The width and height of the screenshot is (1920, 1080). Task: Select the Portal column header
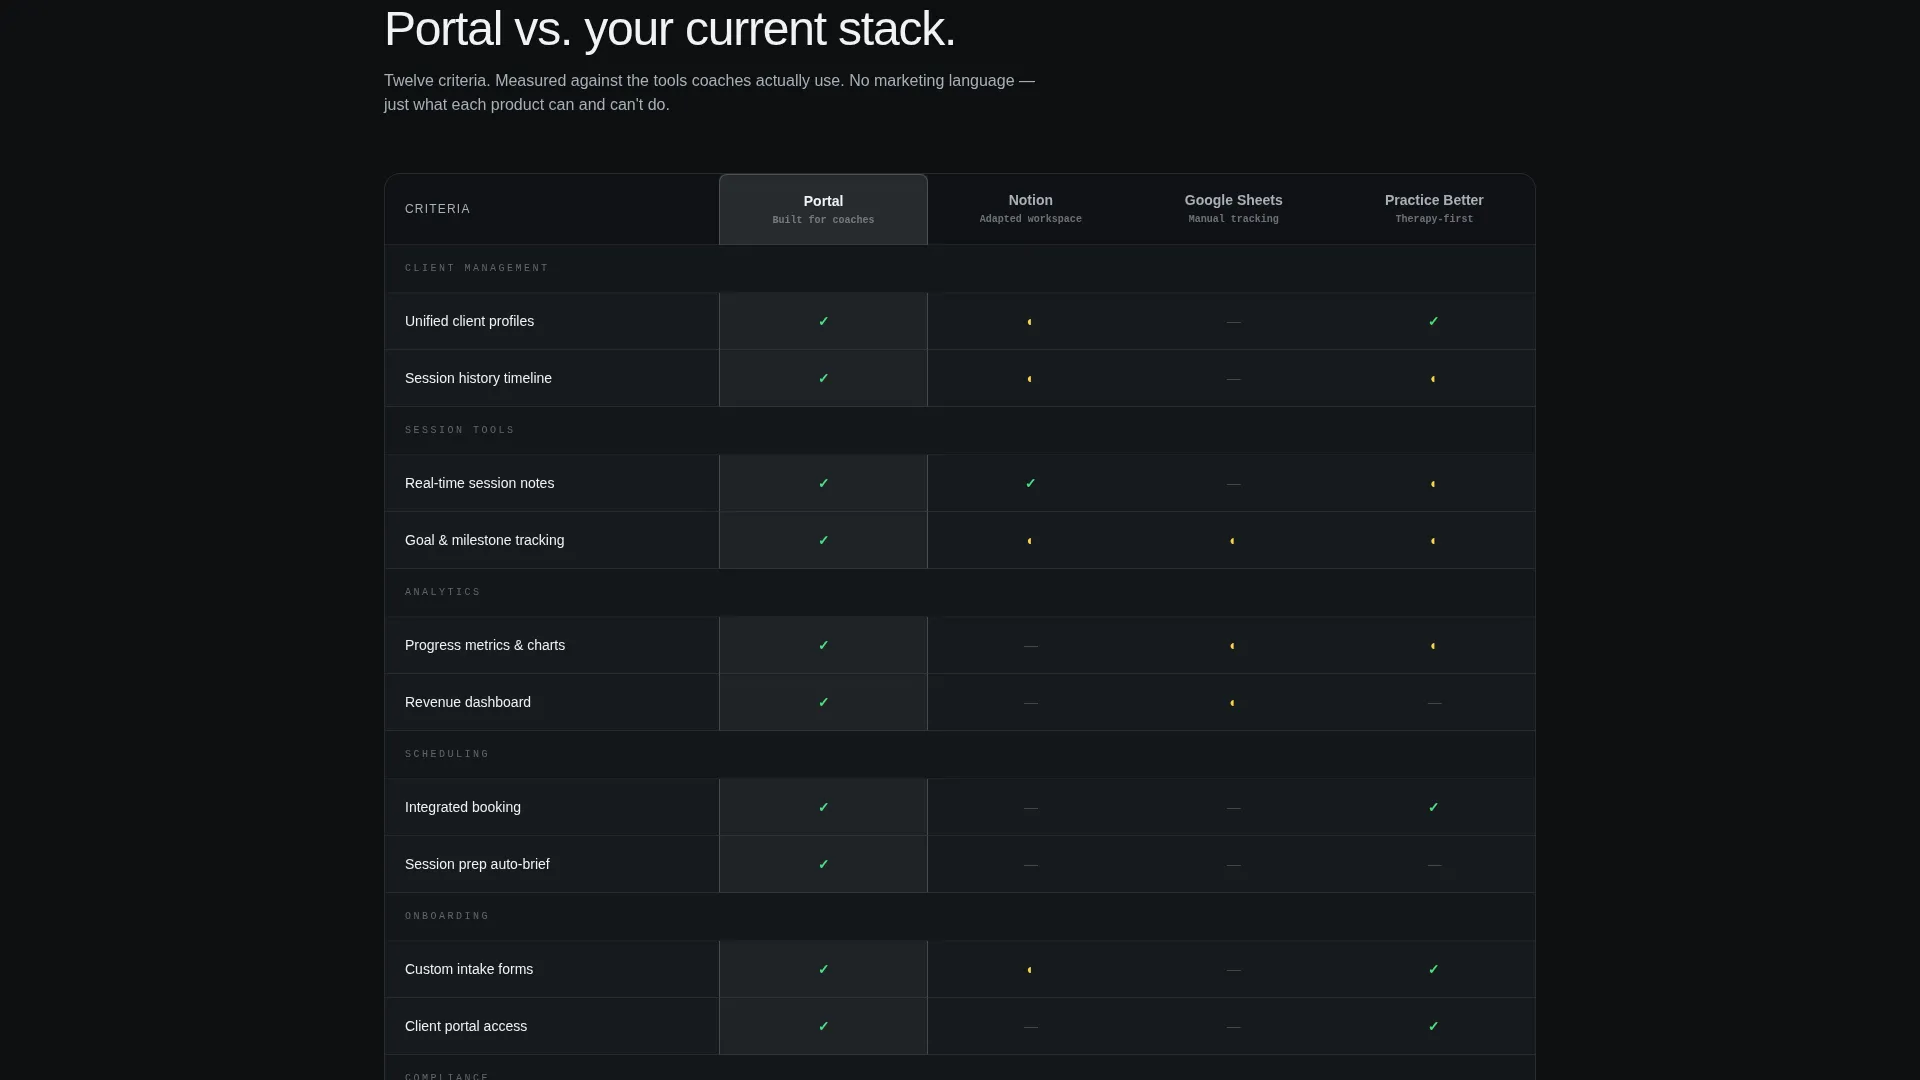(823, 209)
